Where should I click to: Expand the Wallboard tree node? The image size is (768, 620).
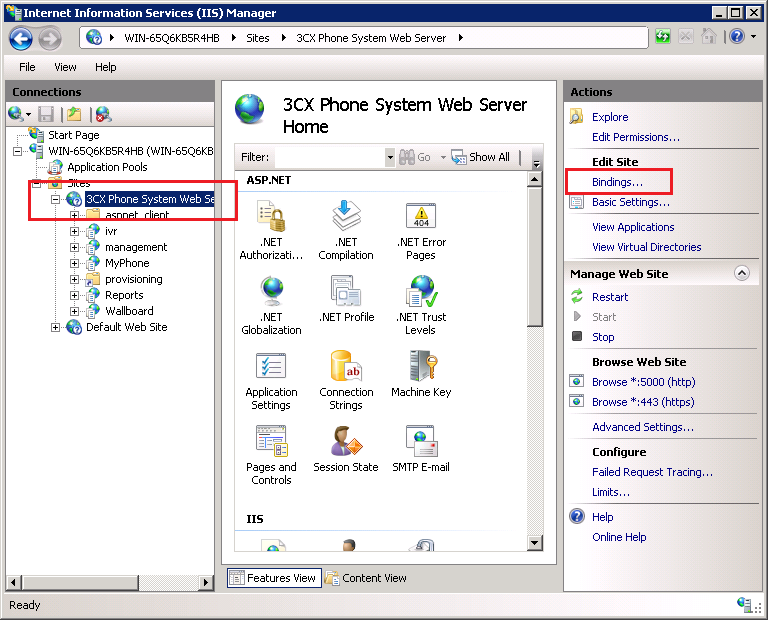pyautogui.click(x=74, y=311)
